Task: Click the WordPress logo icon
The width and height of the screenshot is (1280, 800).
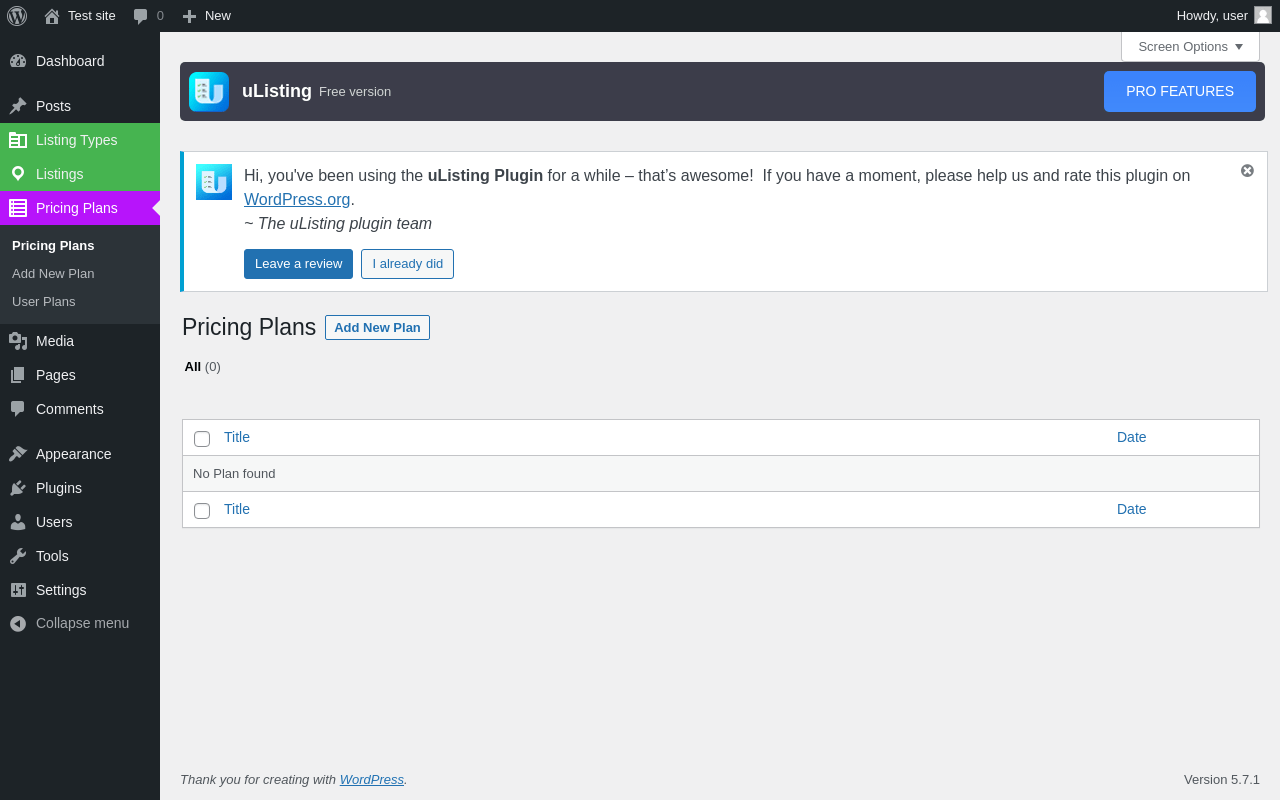Action: pyautogui.click(x=17, y=16)
